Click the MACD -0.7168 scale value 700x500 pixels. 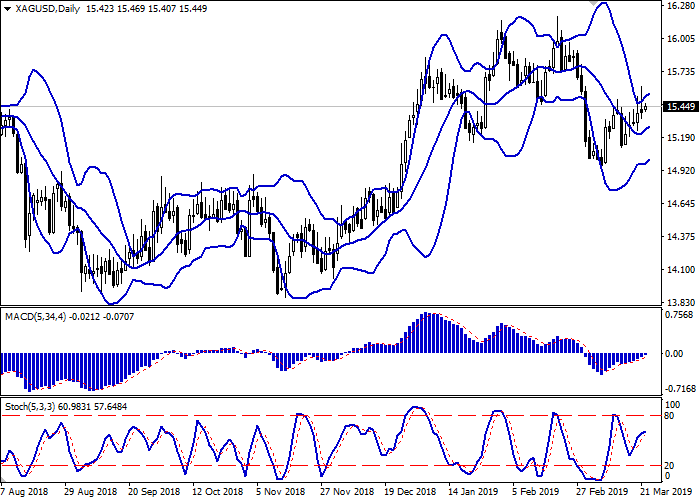[x=678, y=387]
